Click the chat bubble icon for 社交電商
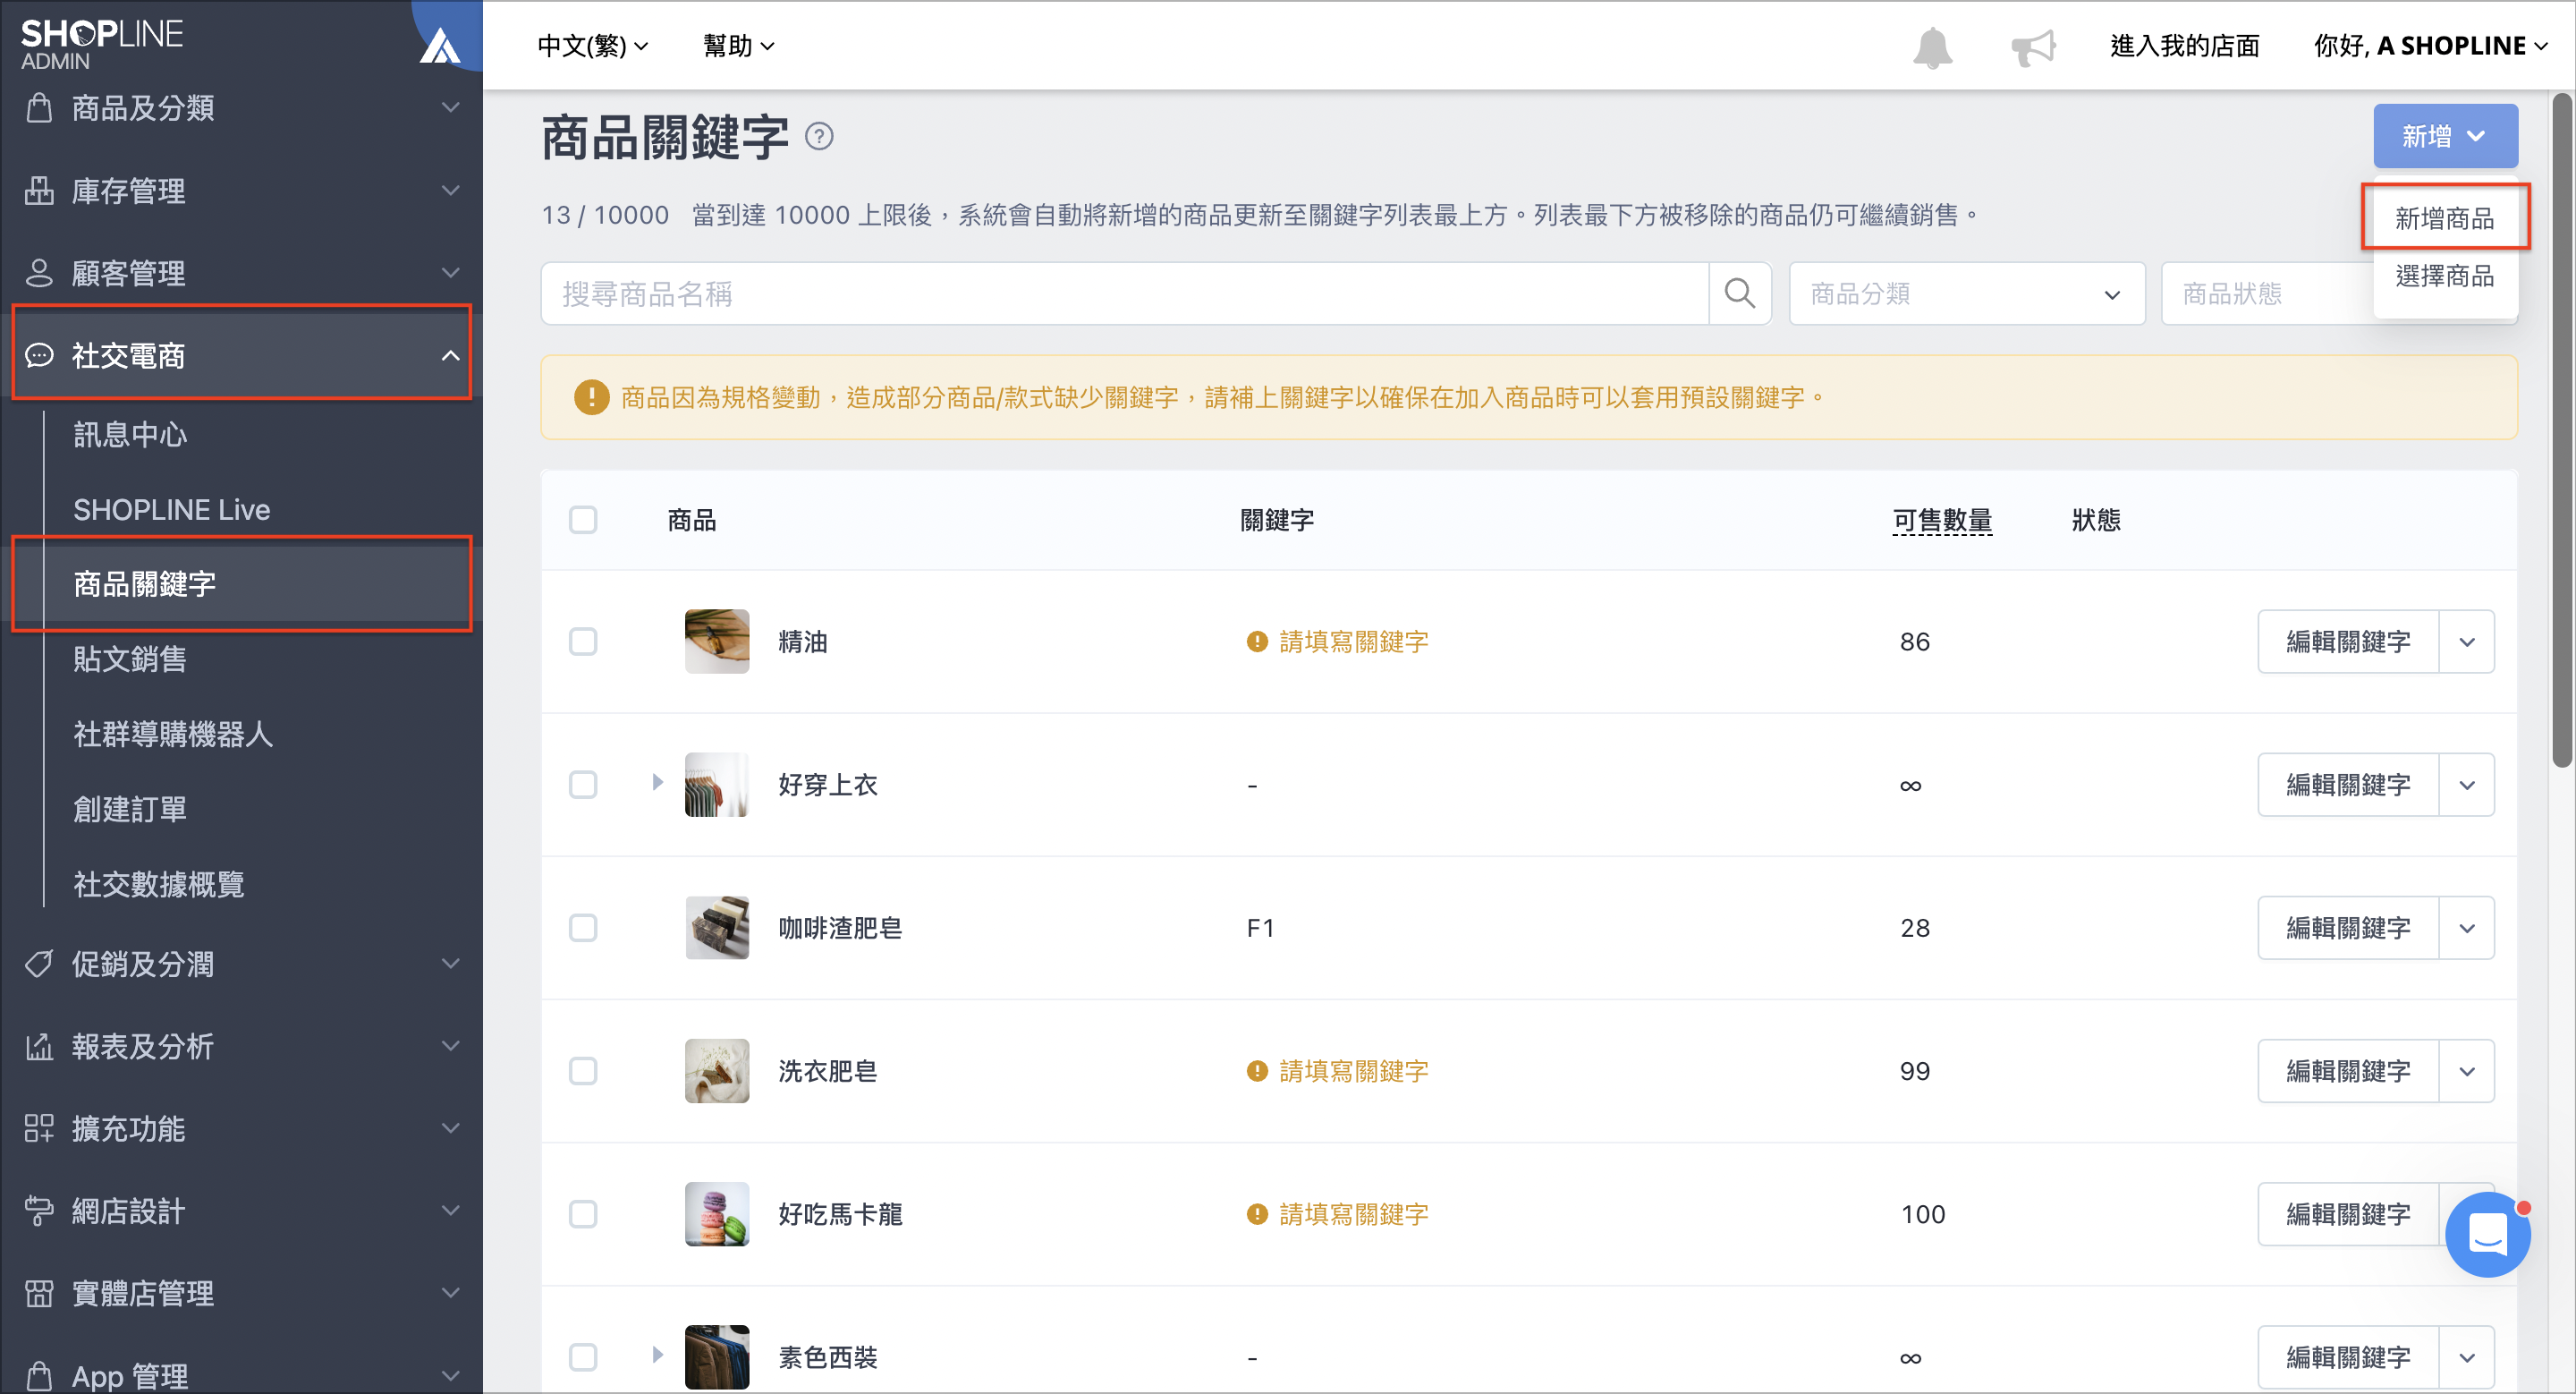 coord(39,355)
